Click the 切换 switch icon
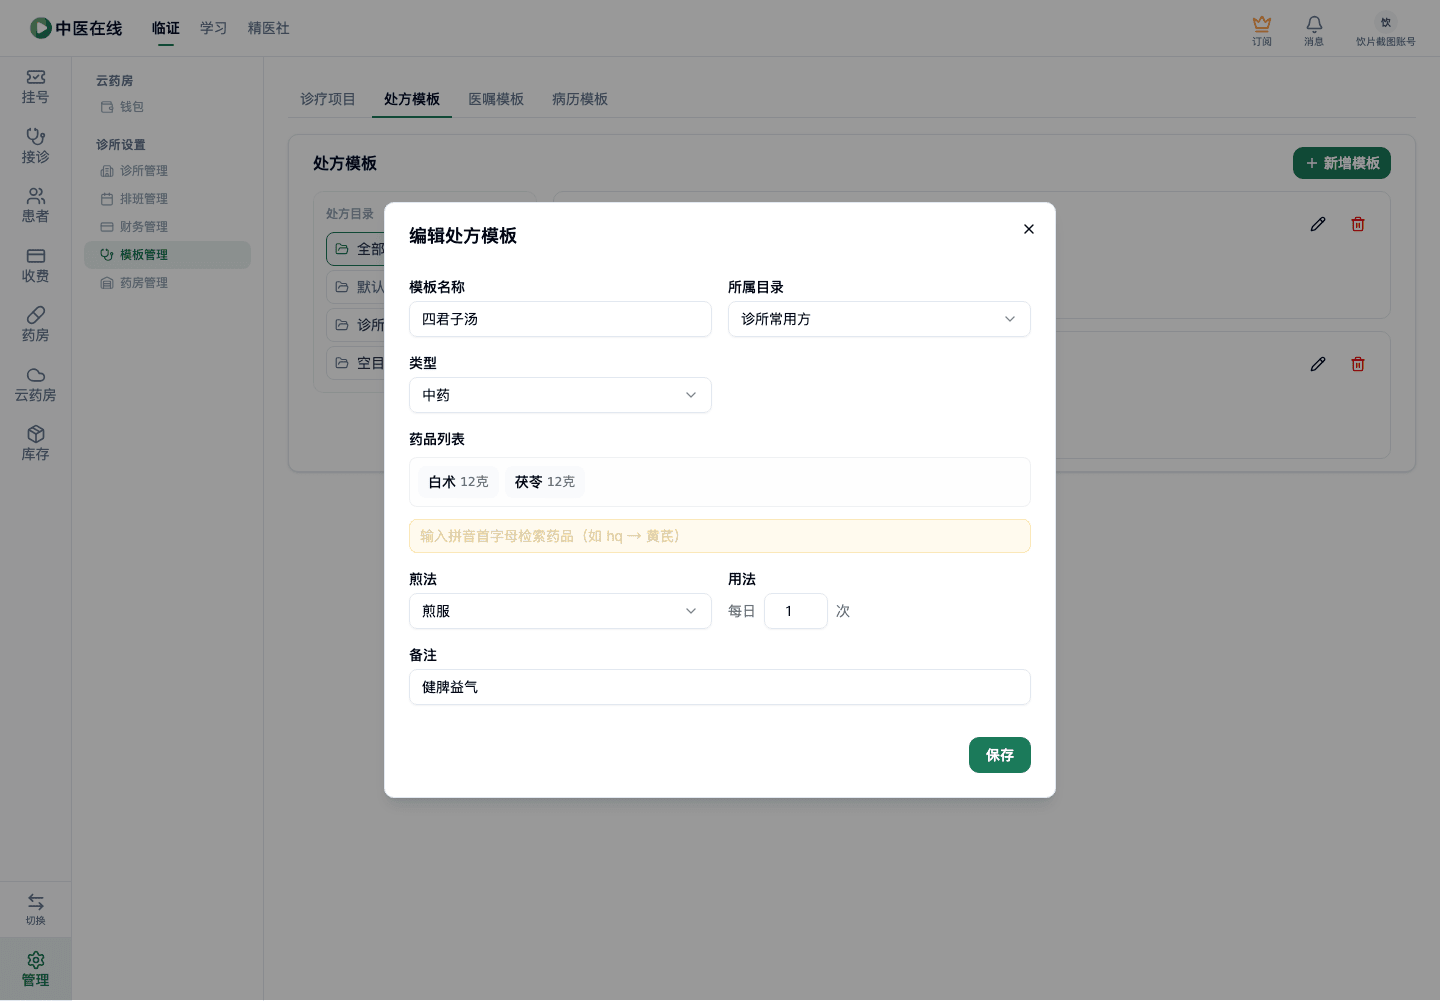The image size is (1440, 1001). pyautogui.click(x=35, y=909)
